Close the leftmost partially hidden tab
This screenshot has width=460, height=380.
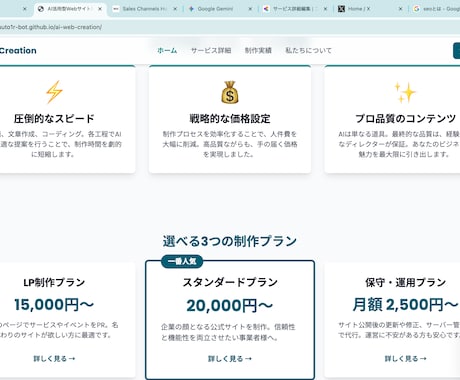24,9
